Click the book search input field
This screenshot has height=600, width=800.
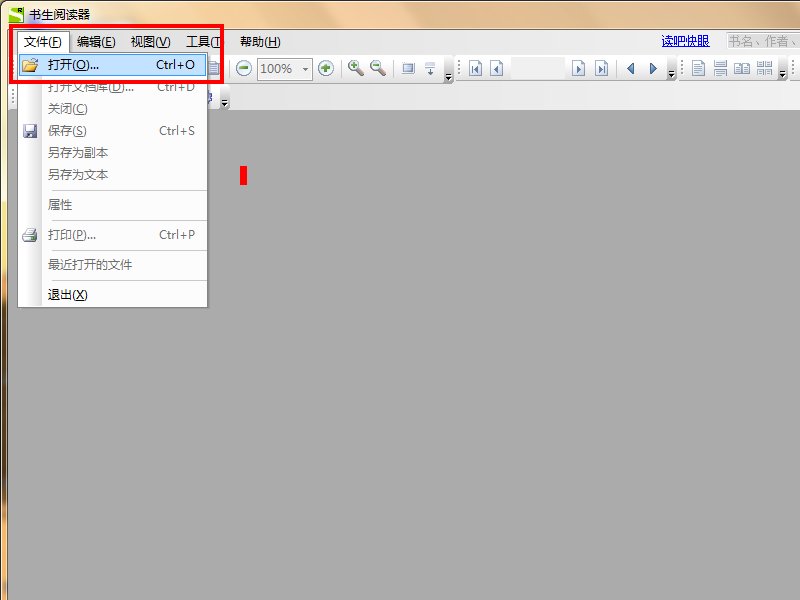point(760,41)
